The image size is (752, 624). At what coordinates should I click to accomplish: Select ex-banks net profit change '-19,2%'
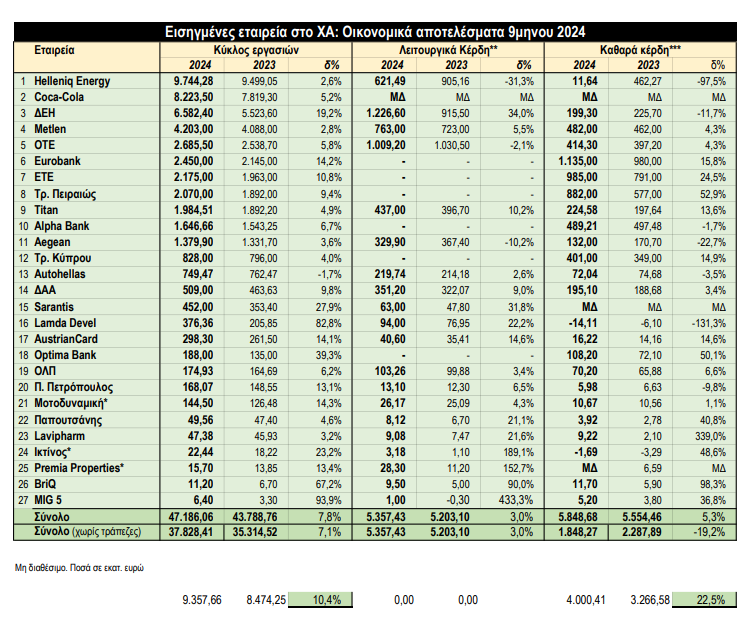click(x=710, y=532)
